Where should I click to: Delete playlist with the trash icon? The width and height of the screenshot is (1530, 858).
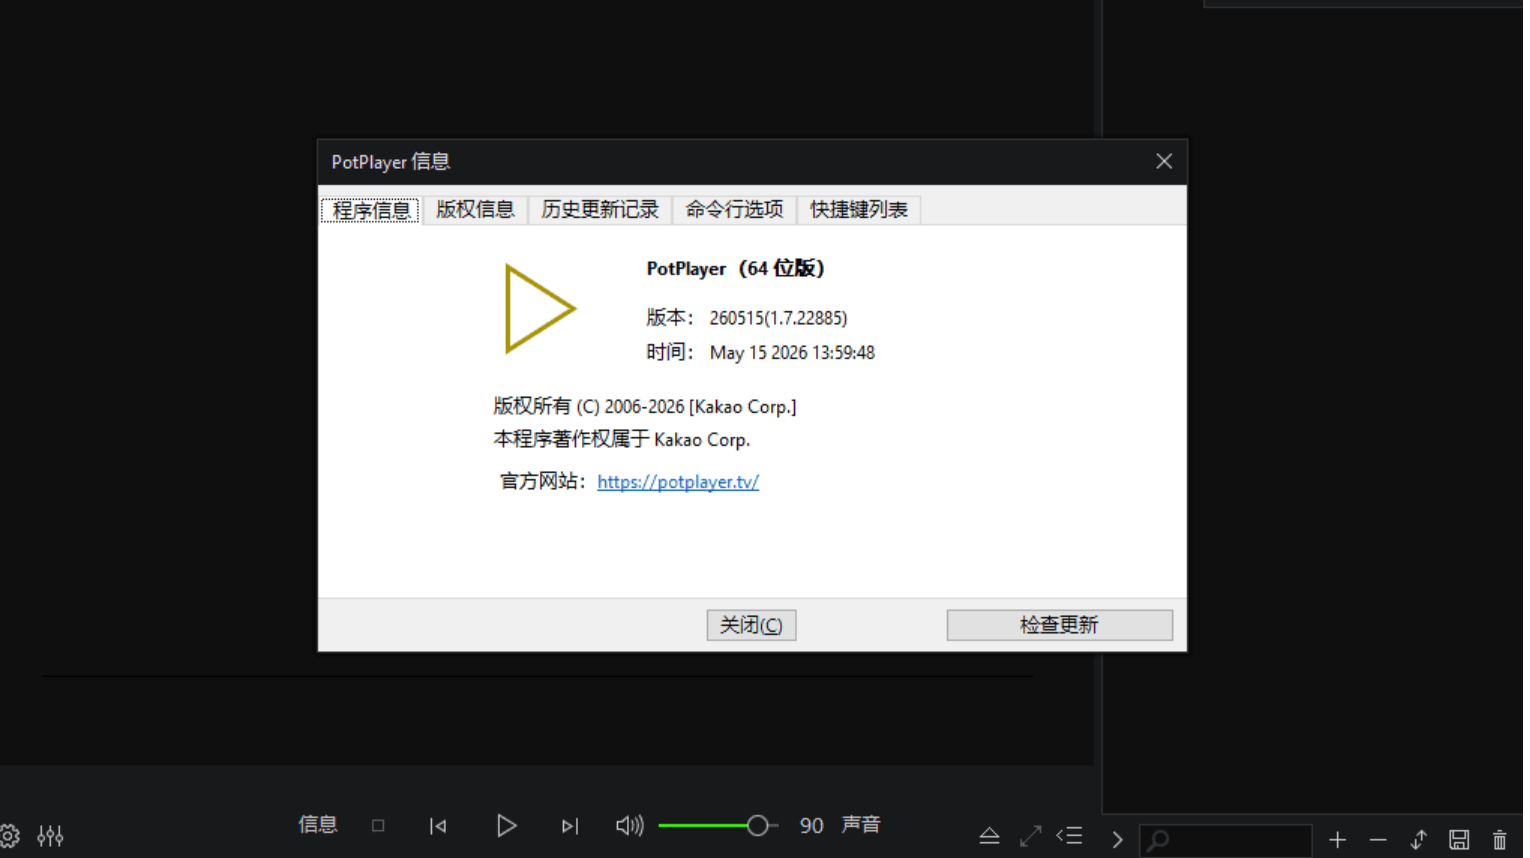[x=1500, y=840]
